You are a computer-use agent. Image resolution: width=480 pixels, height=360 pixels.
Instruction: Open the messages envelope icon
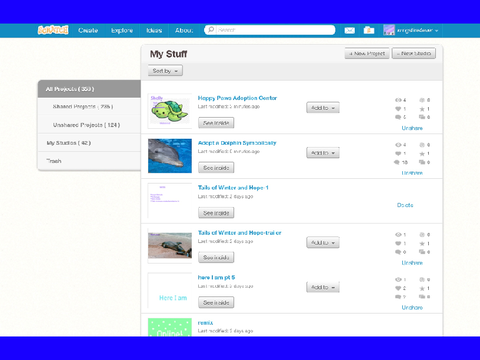[x=349, y=30]
